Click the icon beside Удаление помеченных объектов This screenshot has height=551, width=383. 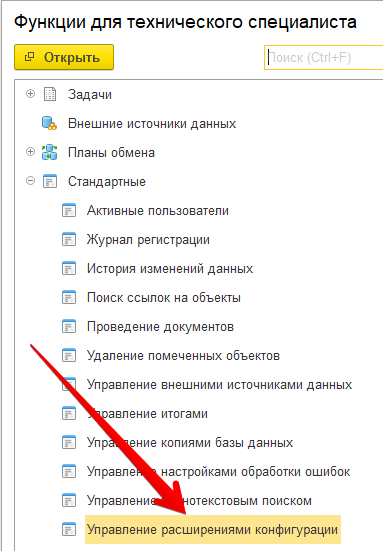[x=69, y=356]
